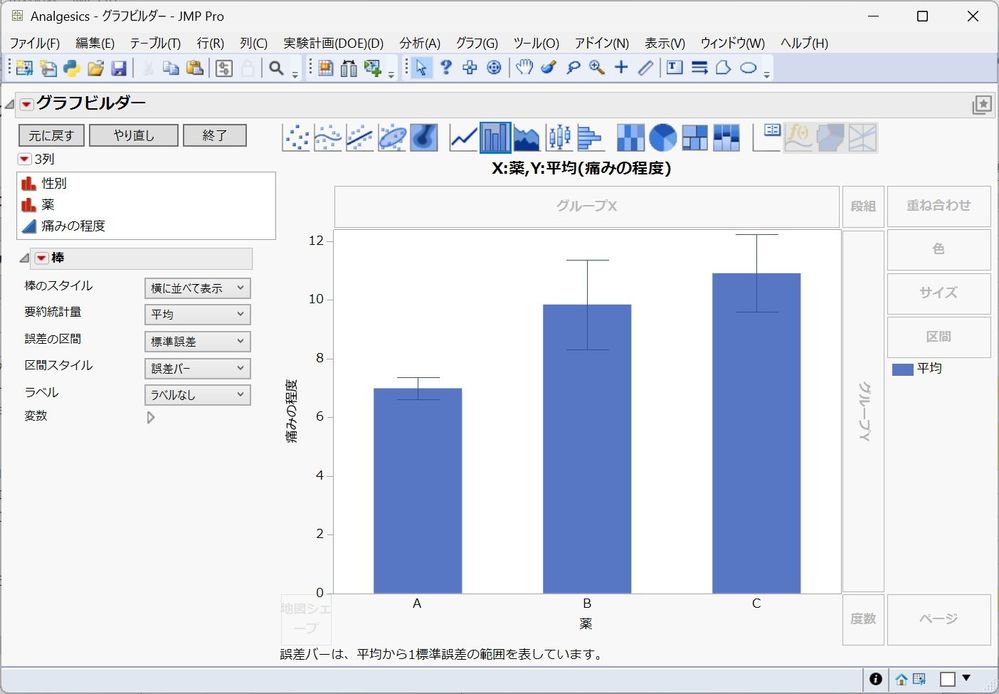Image resolution: width=999 pixels, height=694 pixels.
Task: Click the 色 drop zone
Action: 938,249
